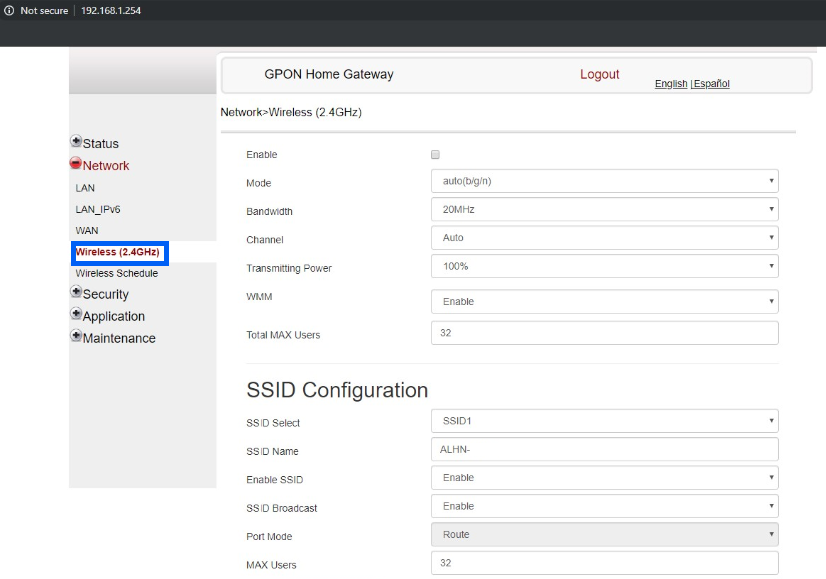
Task: Go to the LAN settings page
Action: [x=85, y=188]
